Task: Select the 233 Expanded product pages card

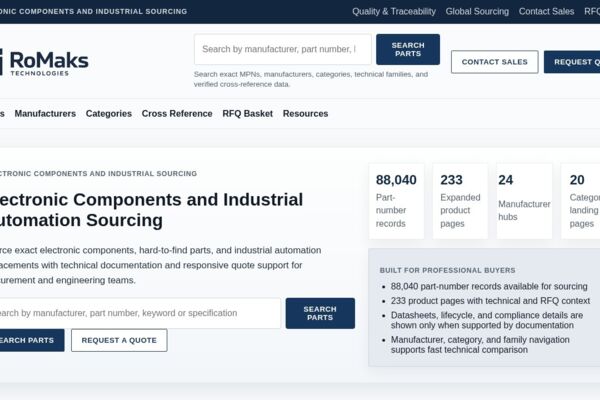Action: [460, 201]
